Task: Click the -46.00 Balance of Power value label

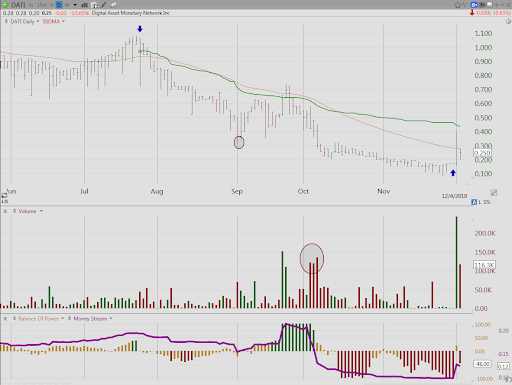Action: [482, 364]
